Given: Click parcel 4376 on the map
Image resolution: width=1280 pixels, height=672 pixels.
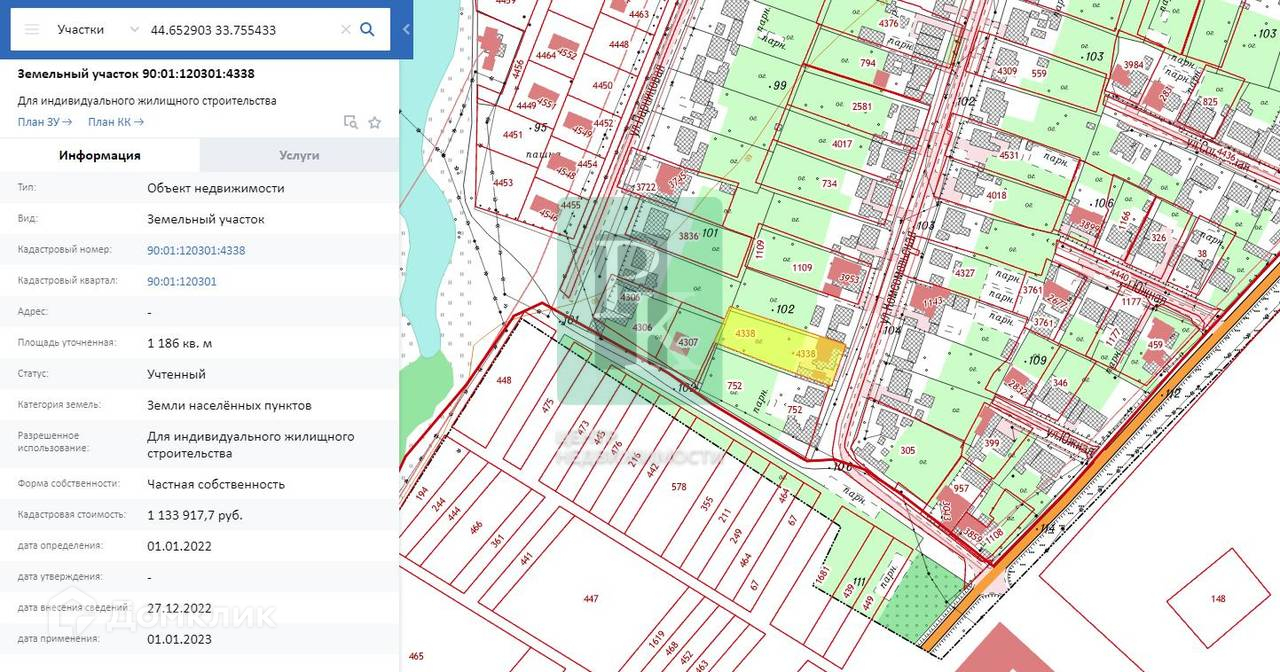Looking at the screenshot, I should (888, 23).
